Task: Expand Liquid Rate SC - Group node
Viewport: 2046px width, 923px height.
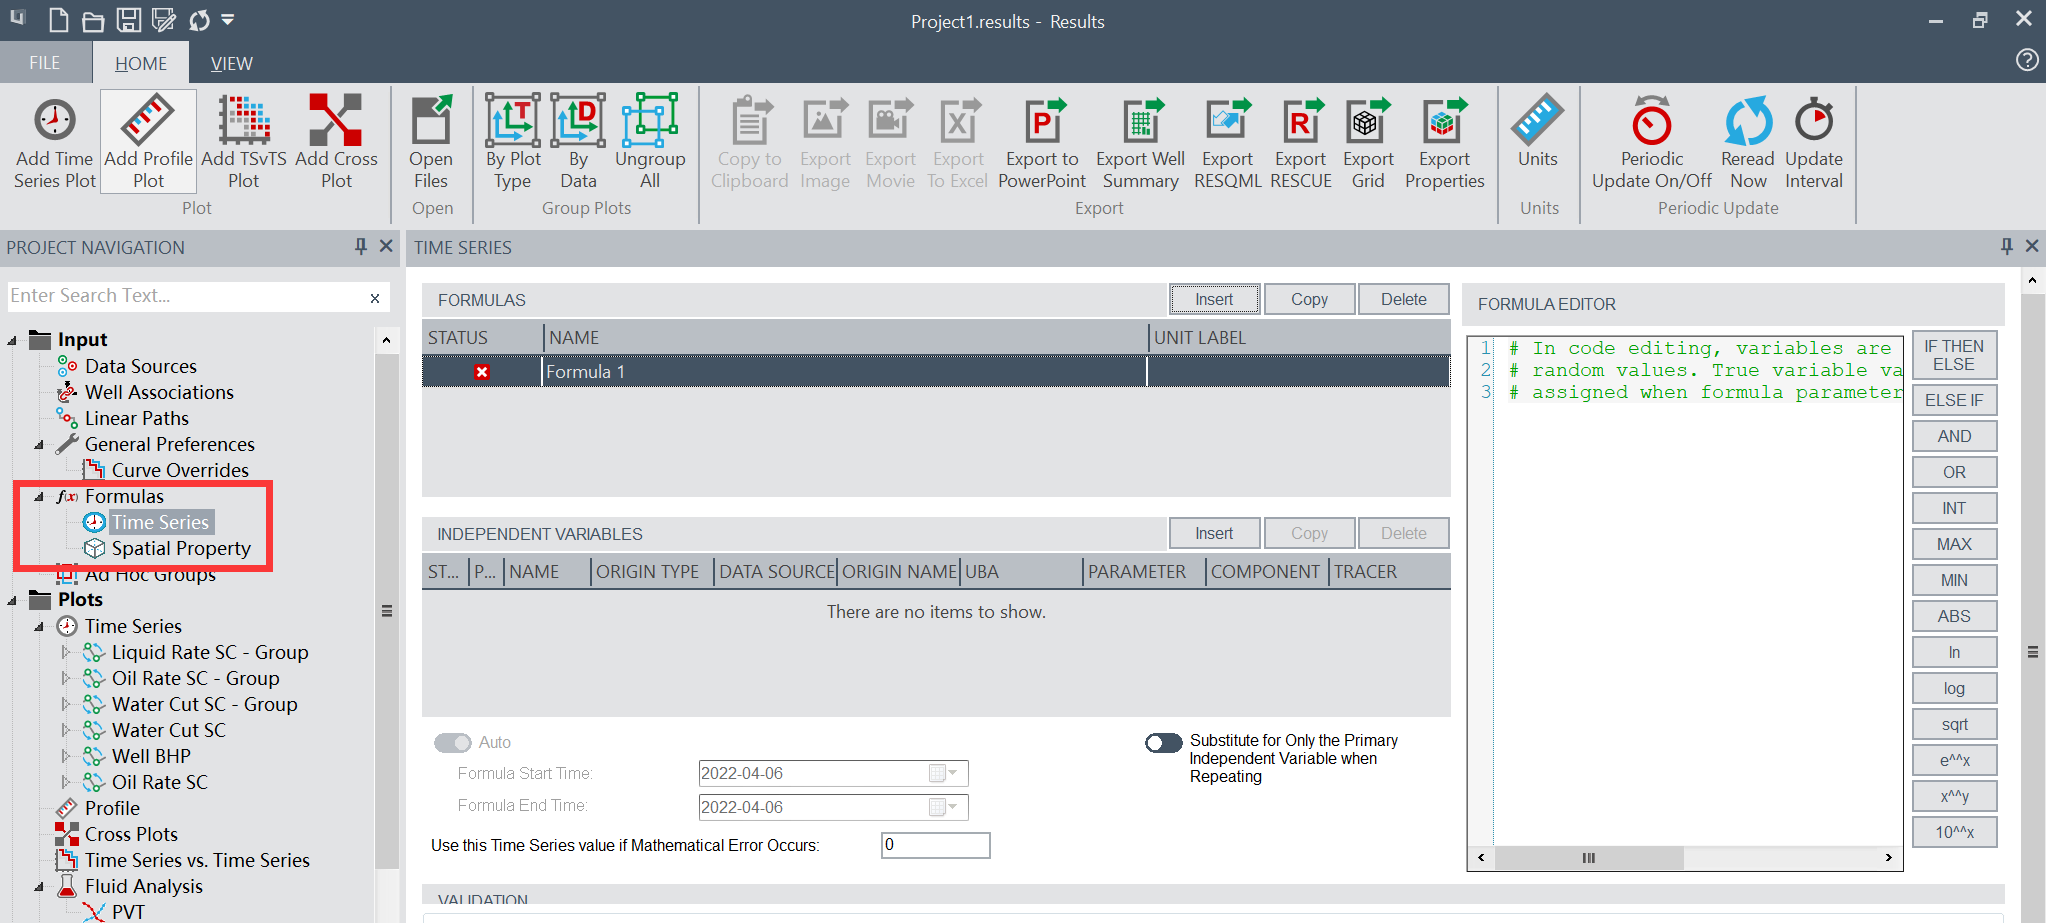Action: 66,652
